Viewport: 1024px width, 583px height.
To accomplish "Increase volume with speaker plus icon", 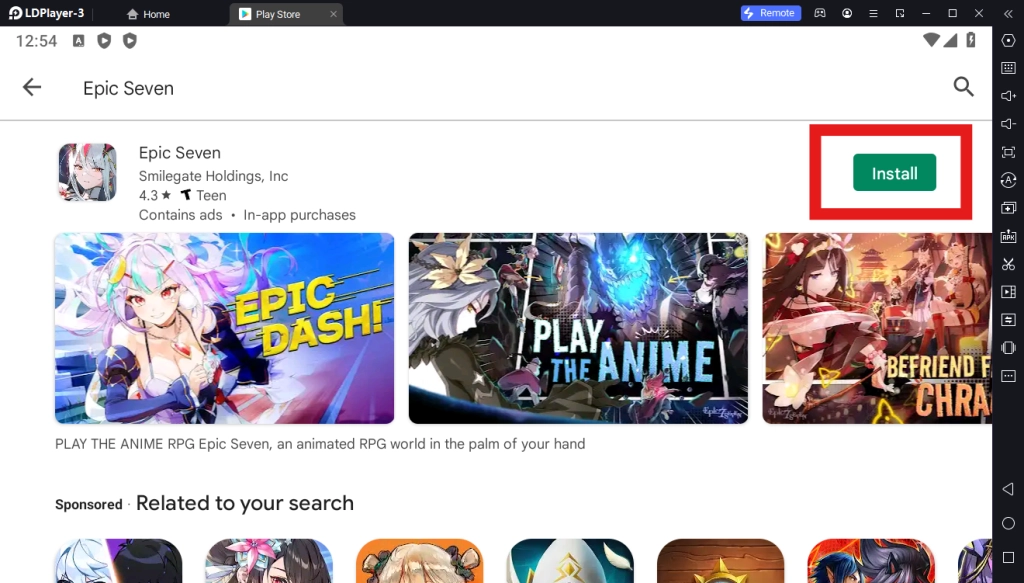I will click(x=1008, y=96).
